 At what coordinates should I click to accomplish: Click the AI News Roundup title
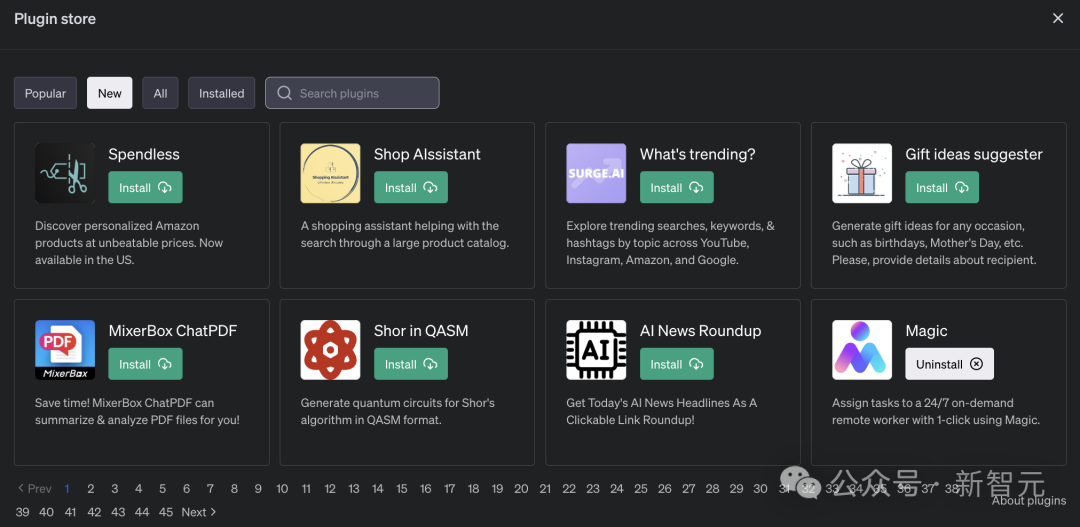(700, 331)
